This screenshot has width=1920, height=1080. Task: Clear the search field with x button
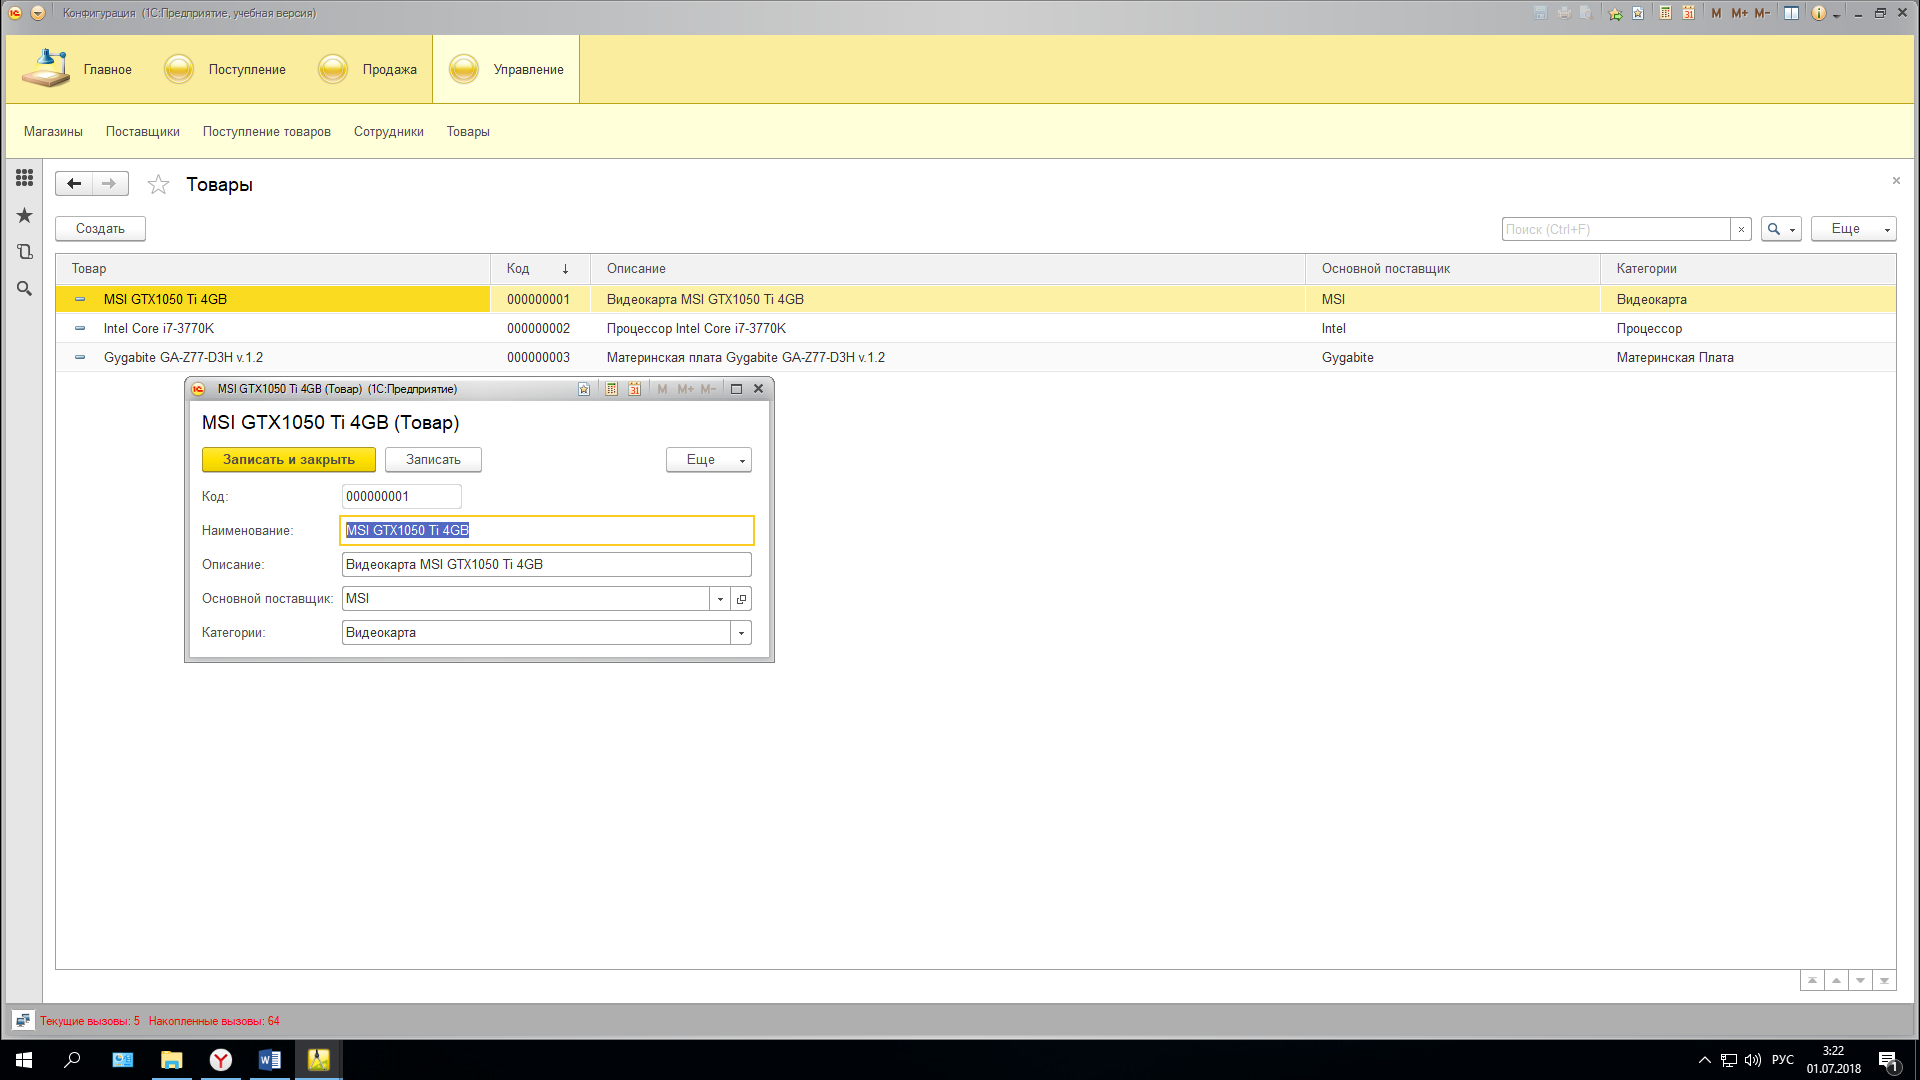tap(1741, 229)
